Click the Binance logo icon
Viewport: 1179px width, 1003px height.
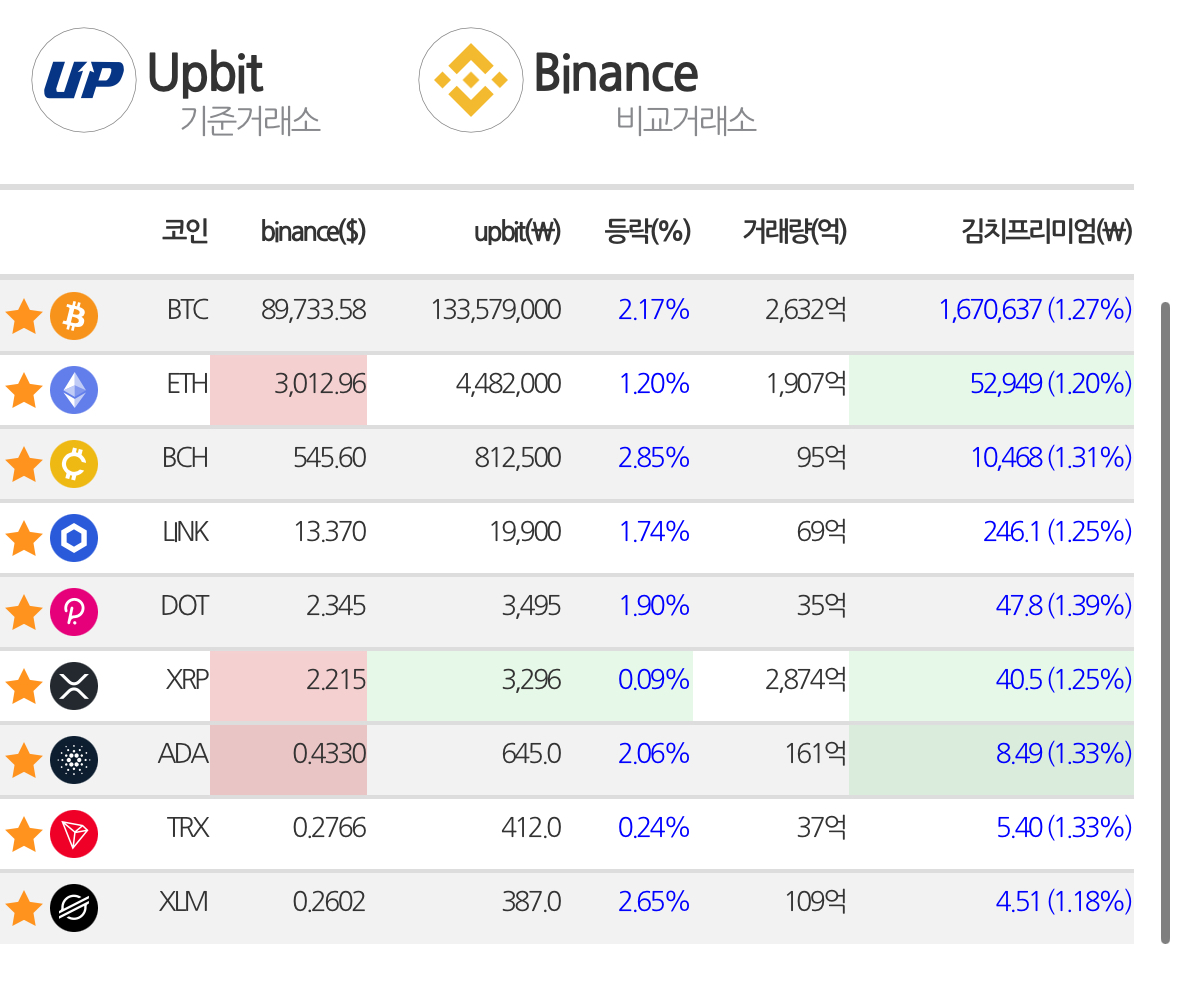click(471, 80)
